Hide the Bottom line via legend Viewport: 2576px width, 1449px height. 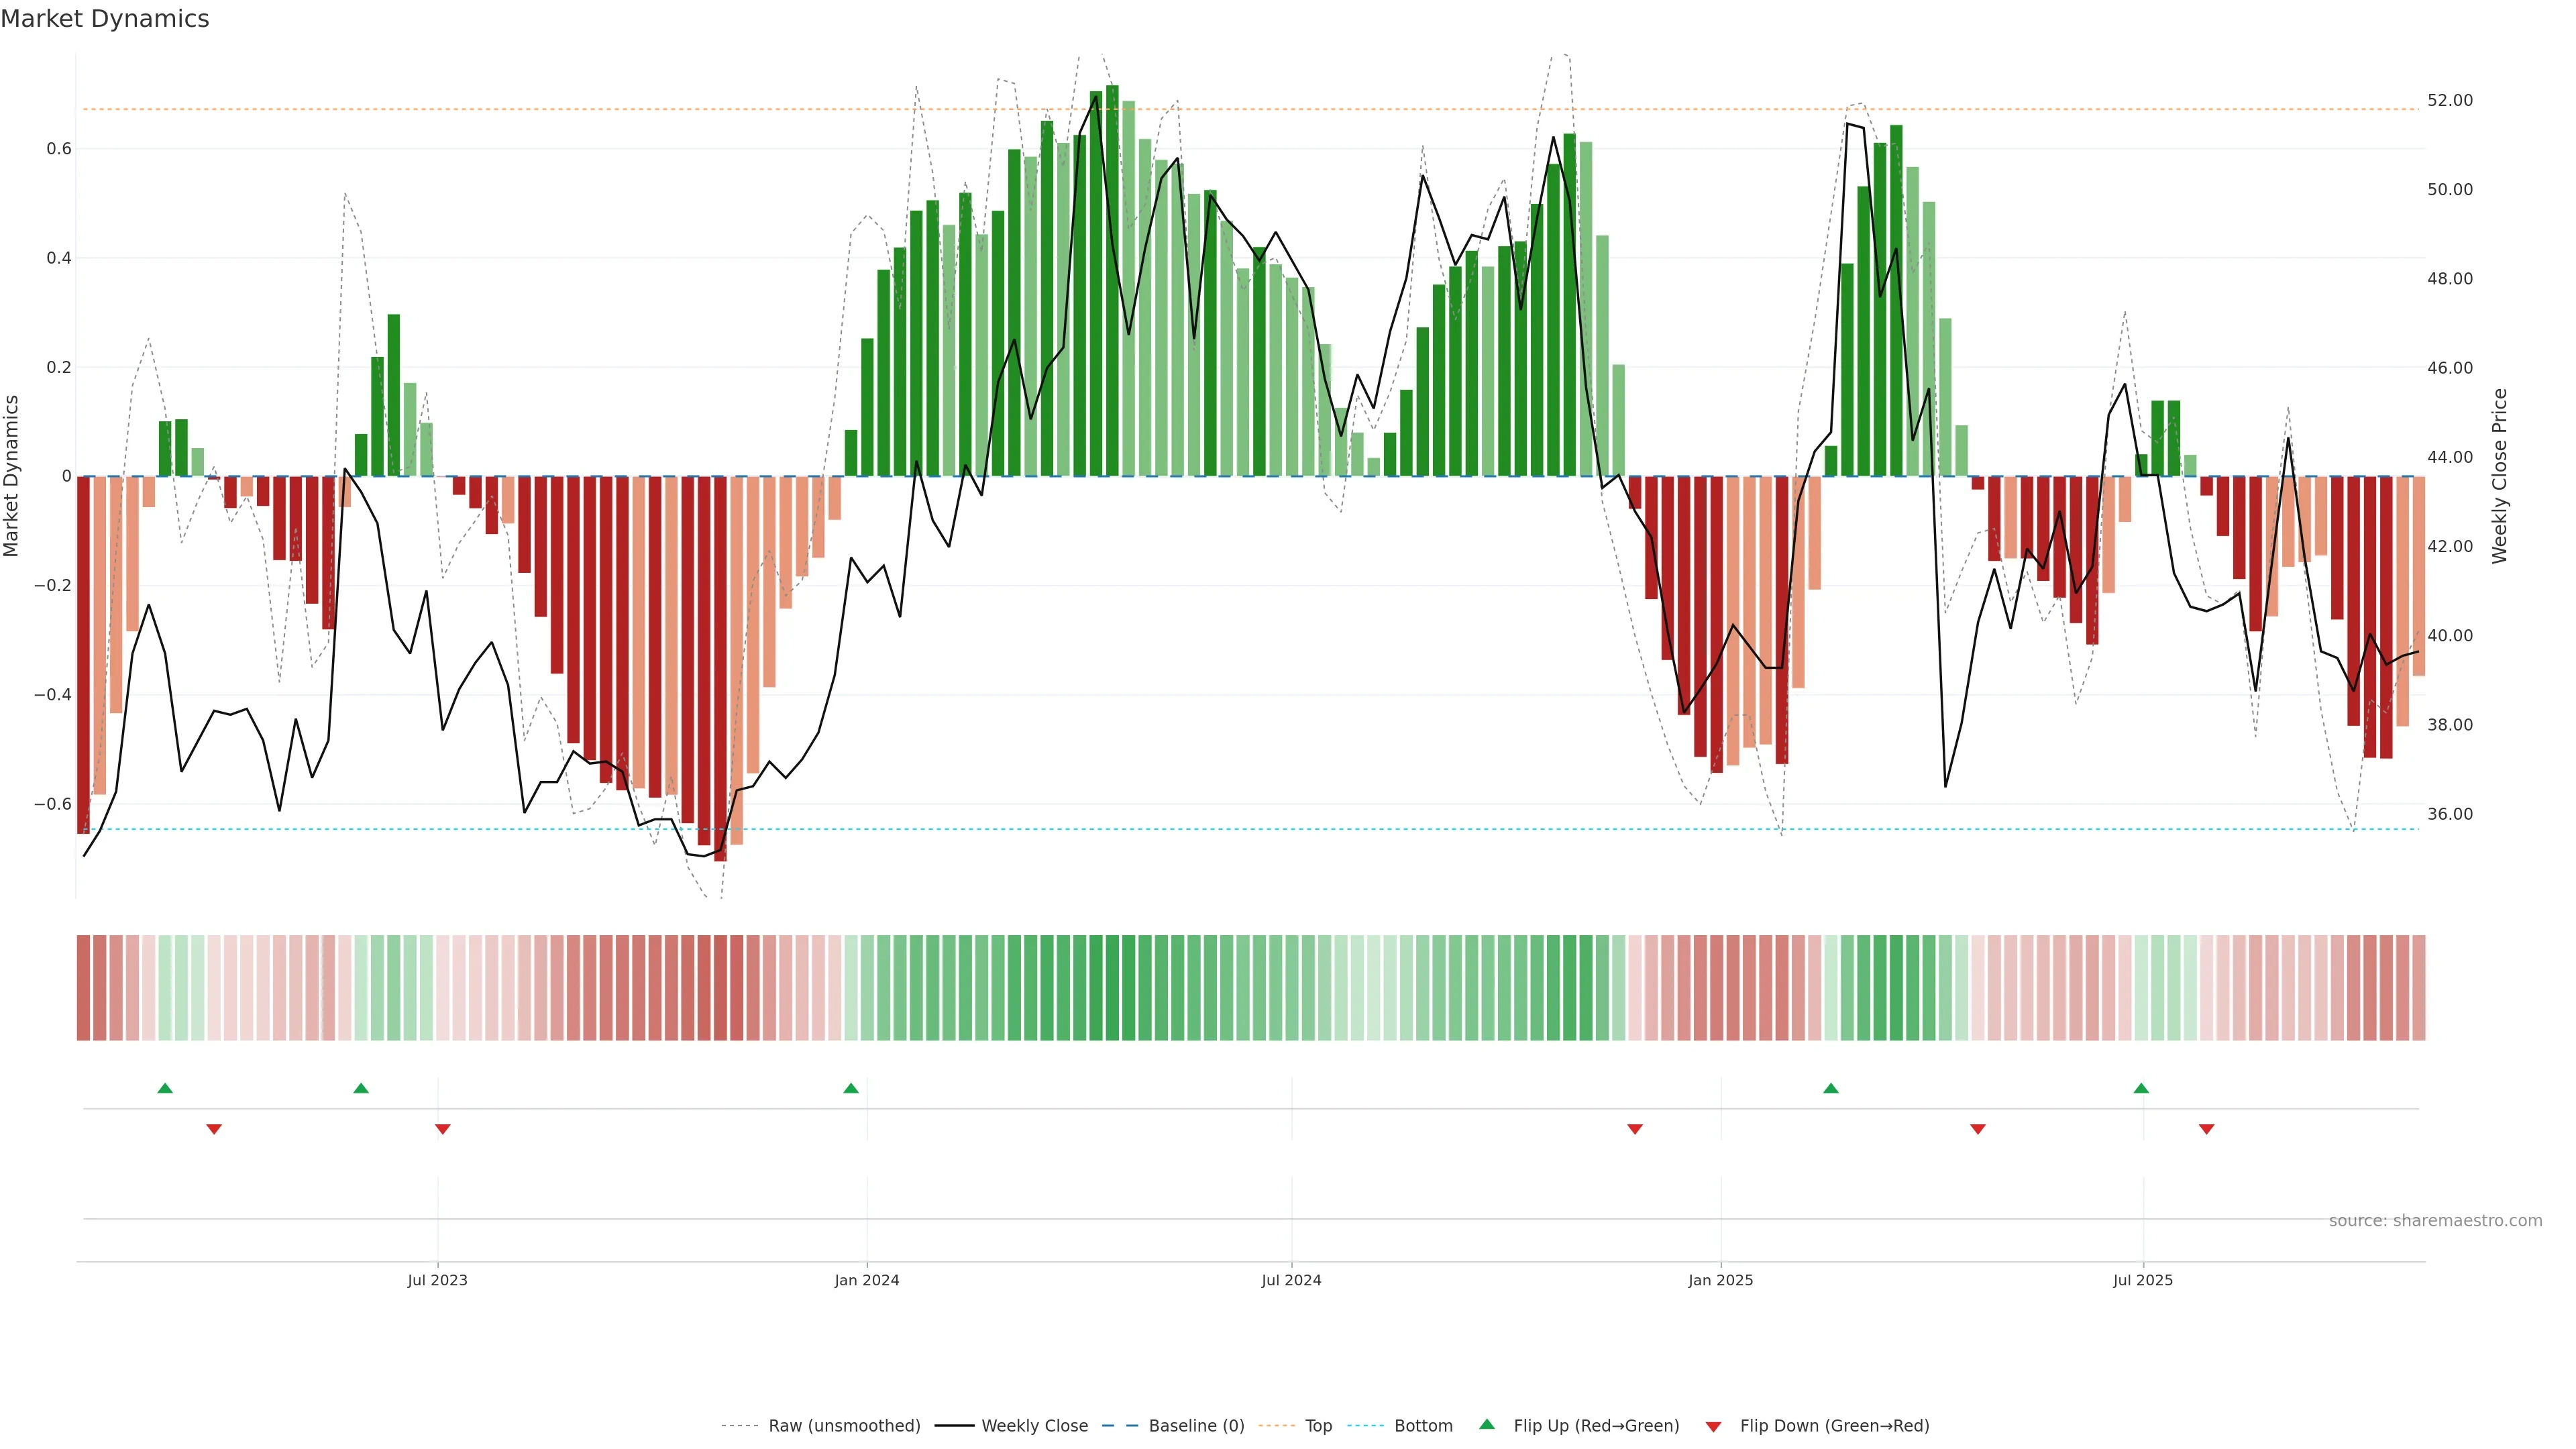(1423, 1426)
